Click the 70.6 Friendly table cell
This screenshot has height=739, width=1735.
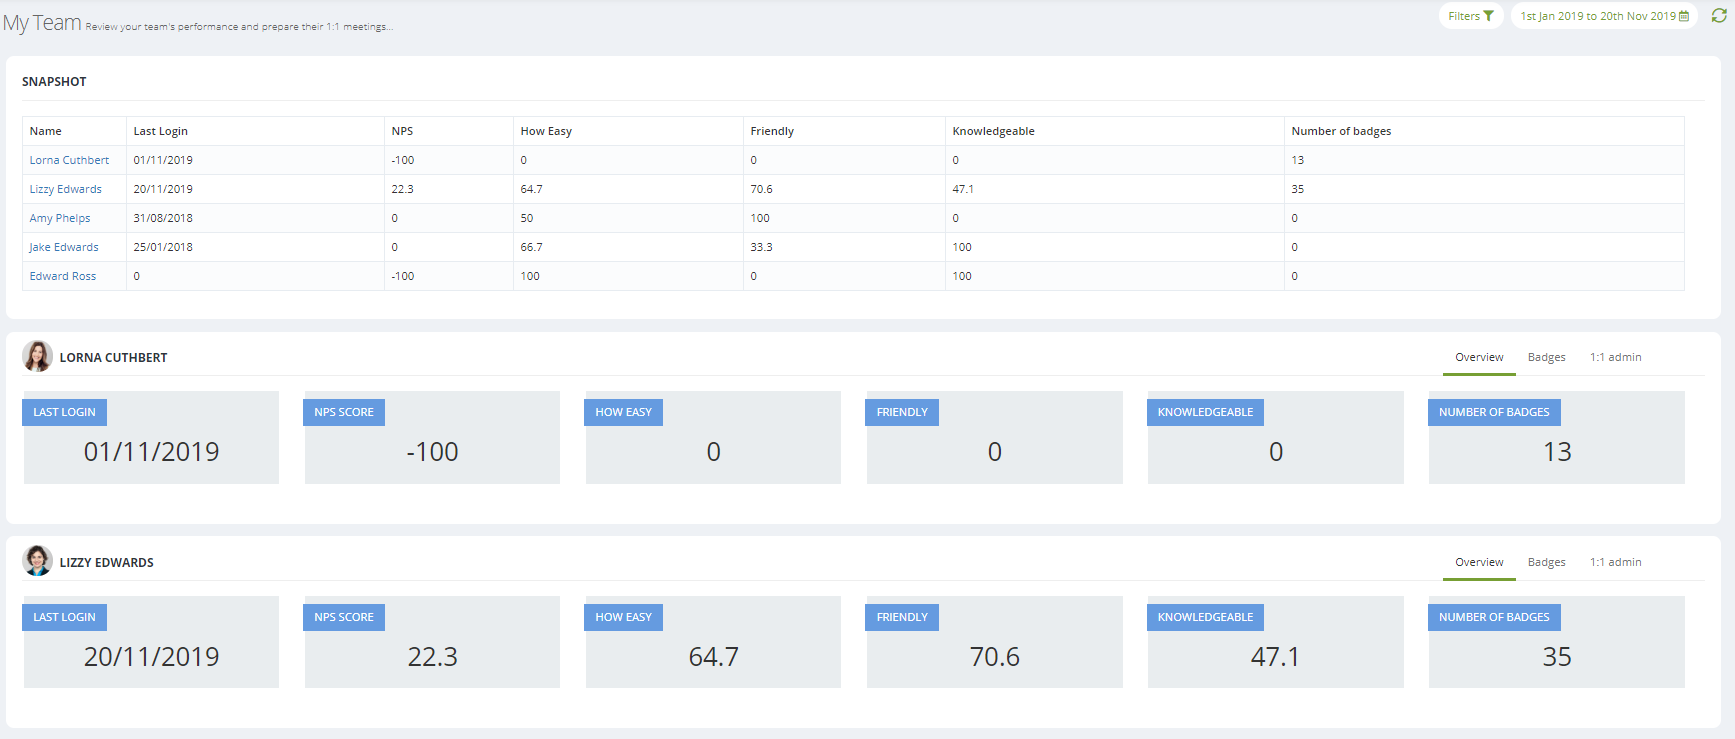(x=844, y=189)
